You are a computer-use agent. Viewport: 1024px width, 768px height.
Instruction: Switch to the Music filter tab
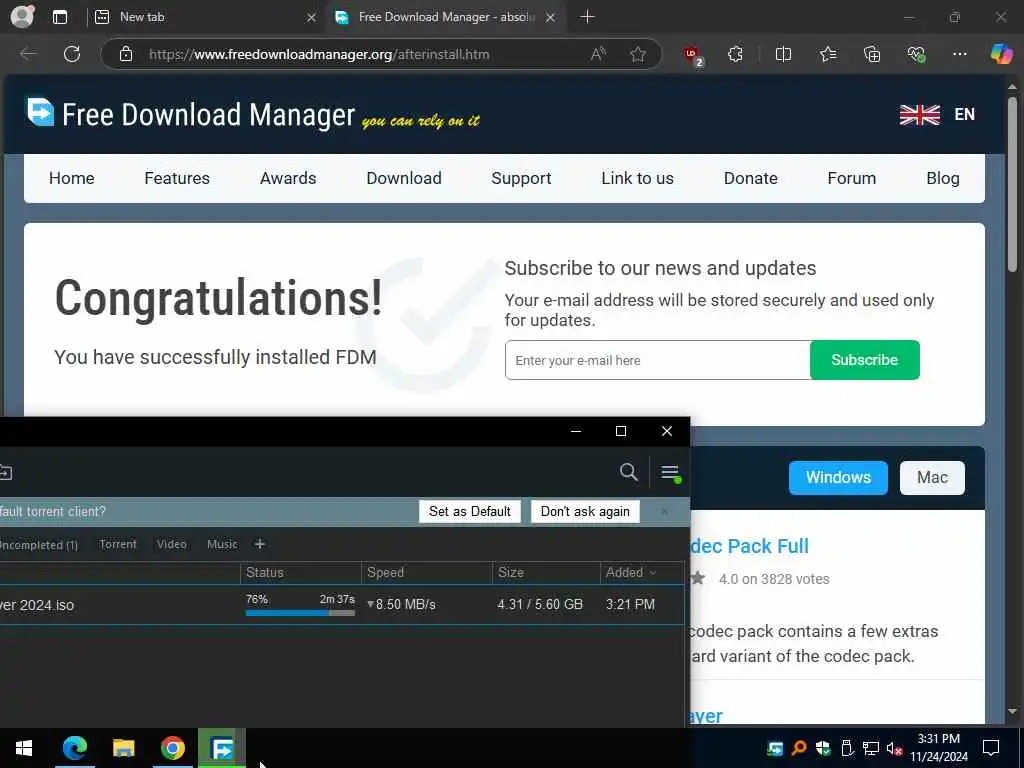tap(222, 544)
